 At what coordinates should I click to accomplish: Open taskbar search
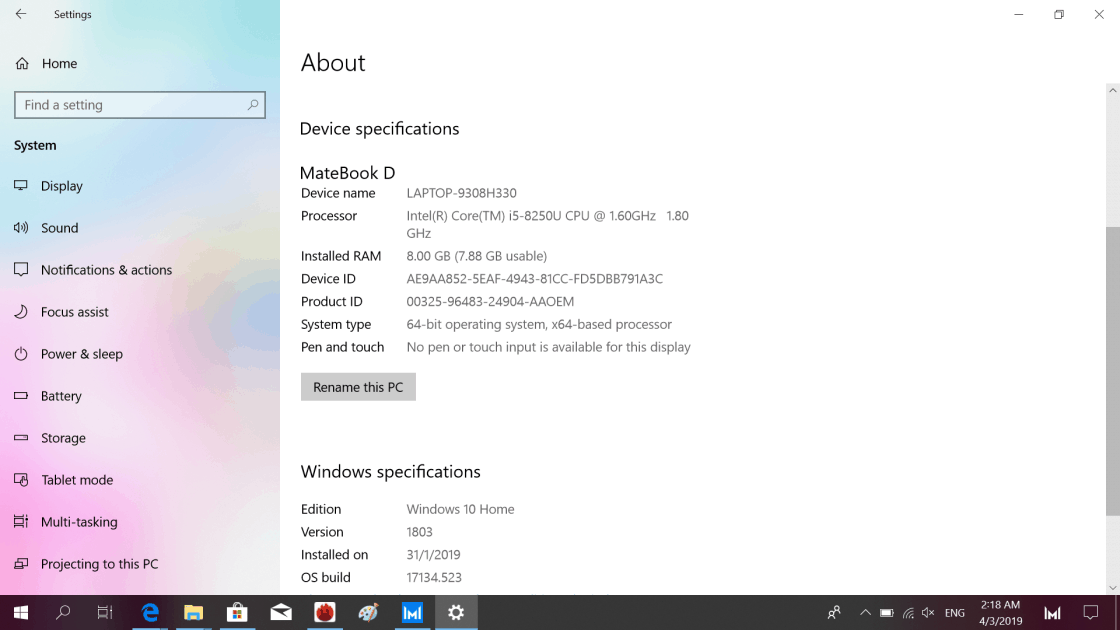63,613
